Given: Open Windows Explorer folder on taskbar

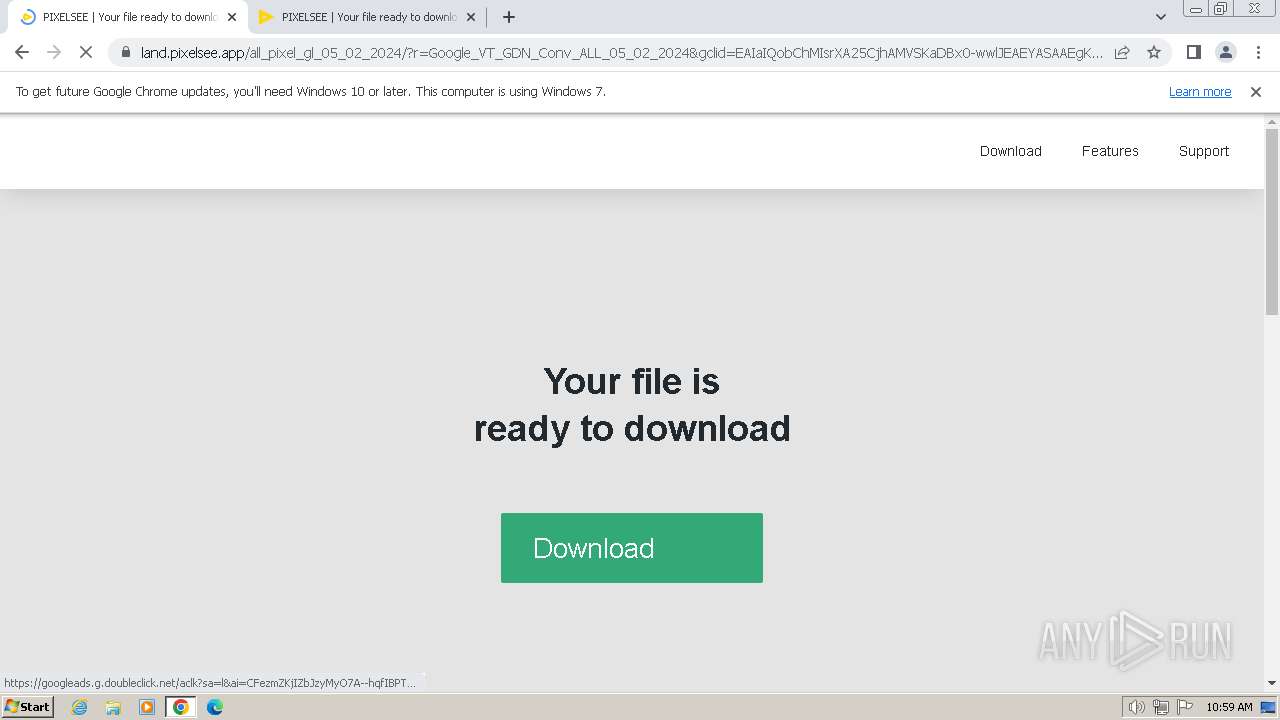Looking at the screenshot, I should (113, 707).
